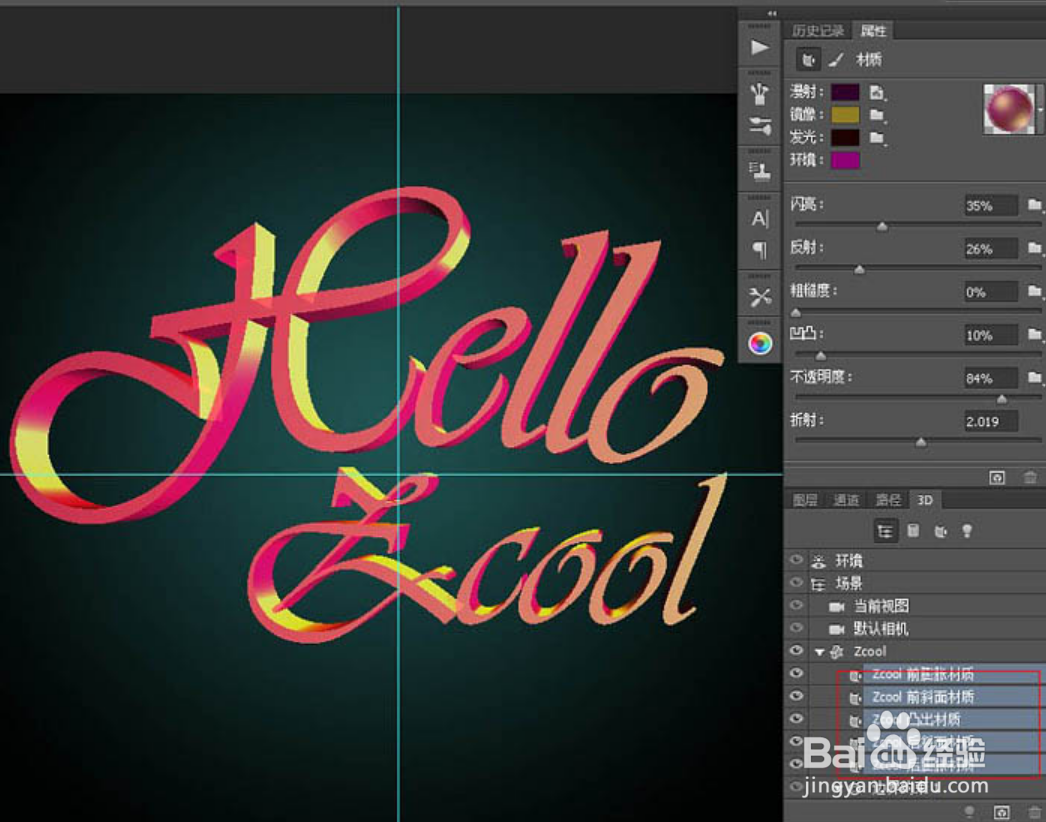Screen dimensions: 1046x822
Task: Click the 不透明度 opacity slider handle
Action: 1001,399
